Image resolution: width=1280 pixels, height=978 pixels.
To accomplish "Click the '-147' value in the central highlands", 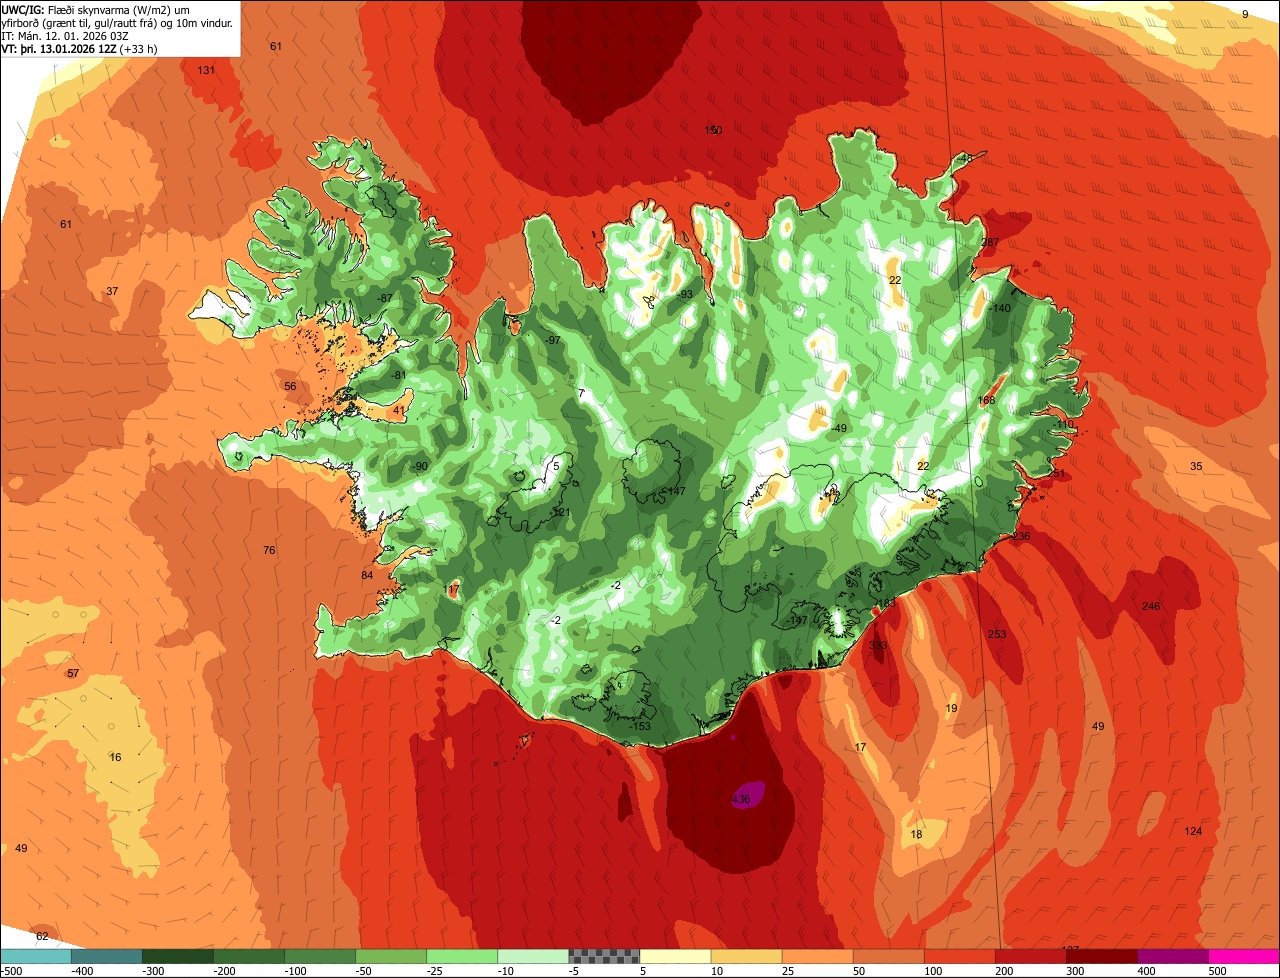I will click(673, 491).
